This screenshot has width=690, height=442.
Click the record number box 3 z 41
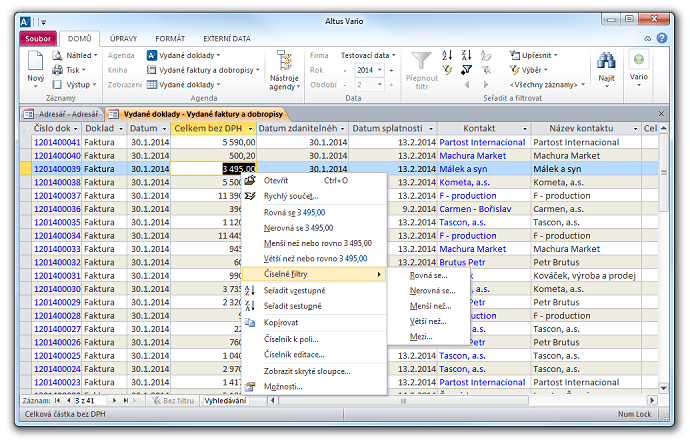90,401
